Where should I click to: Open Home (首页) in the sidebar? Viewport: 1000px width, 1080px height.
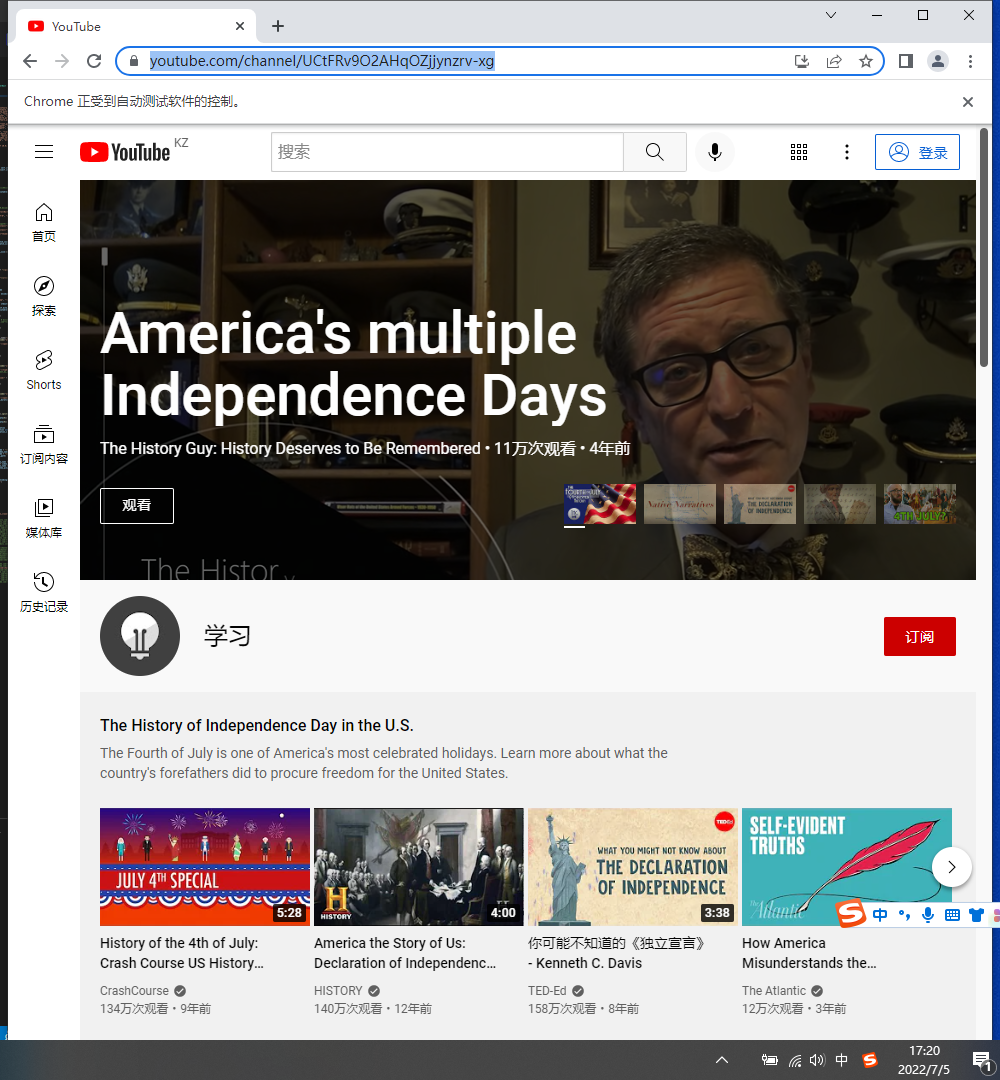click(x=44, y=221)
